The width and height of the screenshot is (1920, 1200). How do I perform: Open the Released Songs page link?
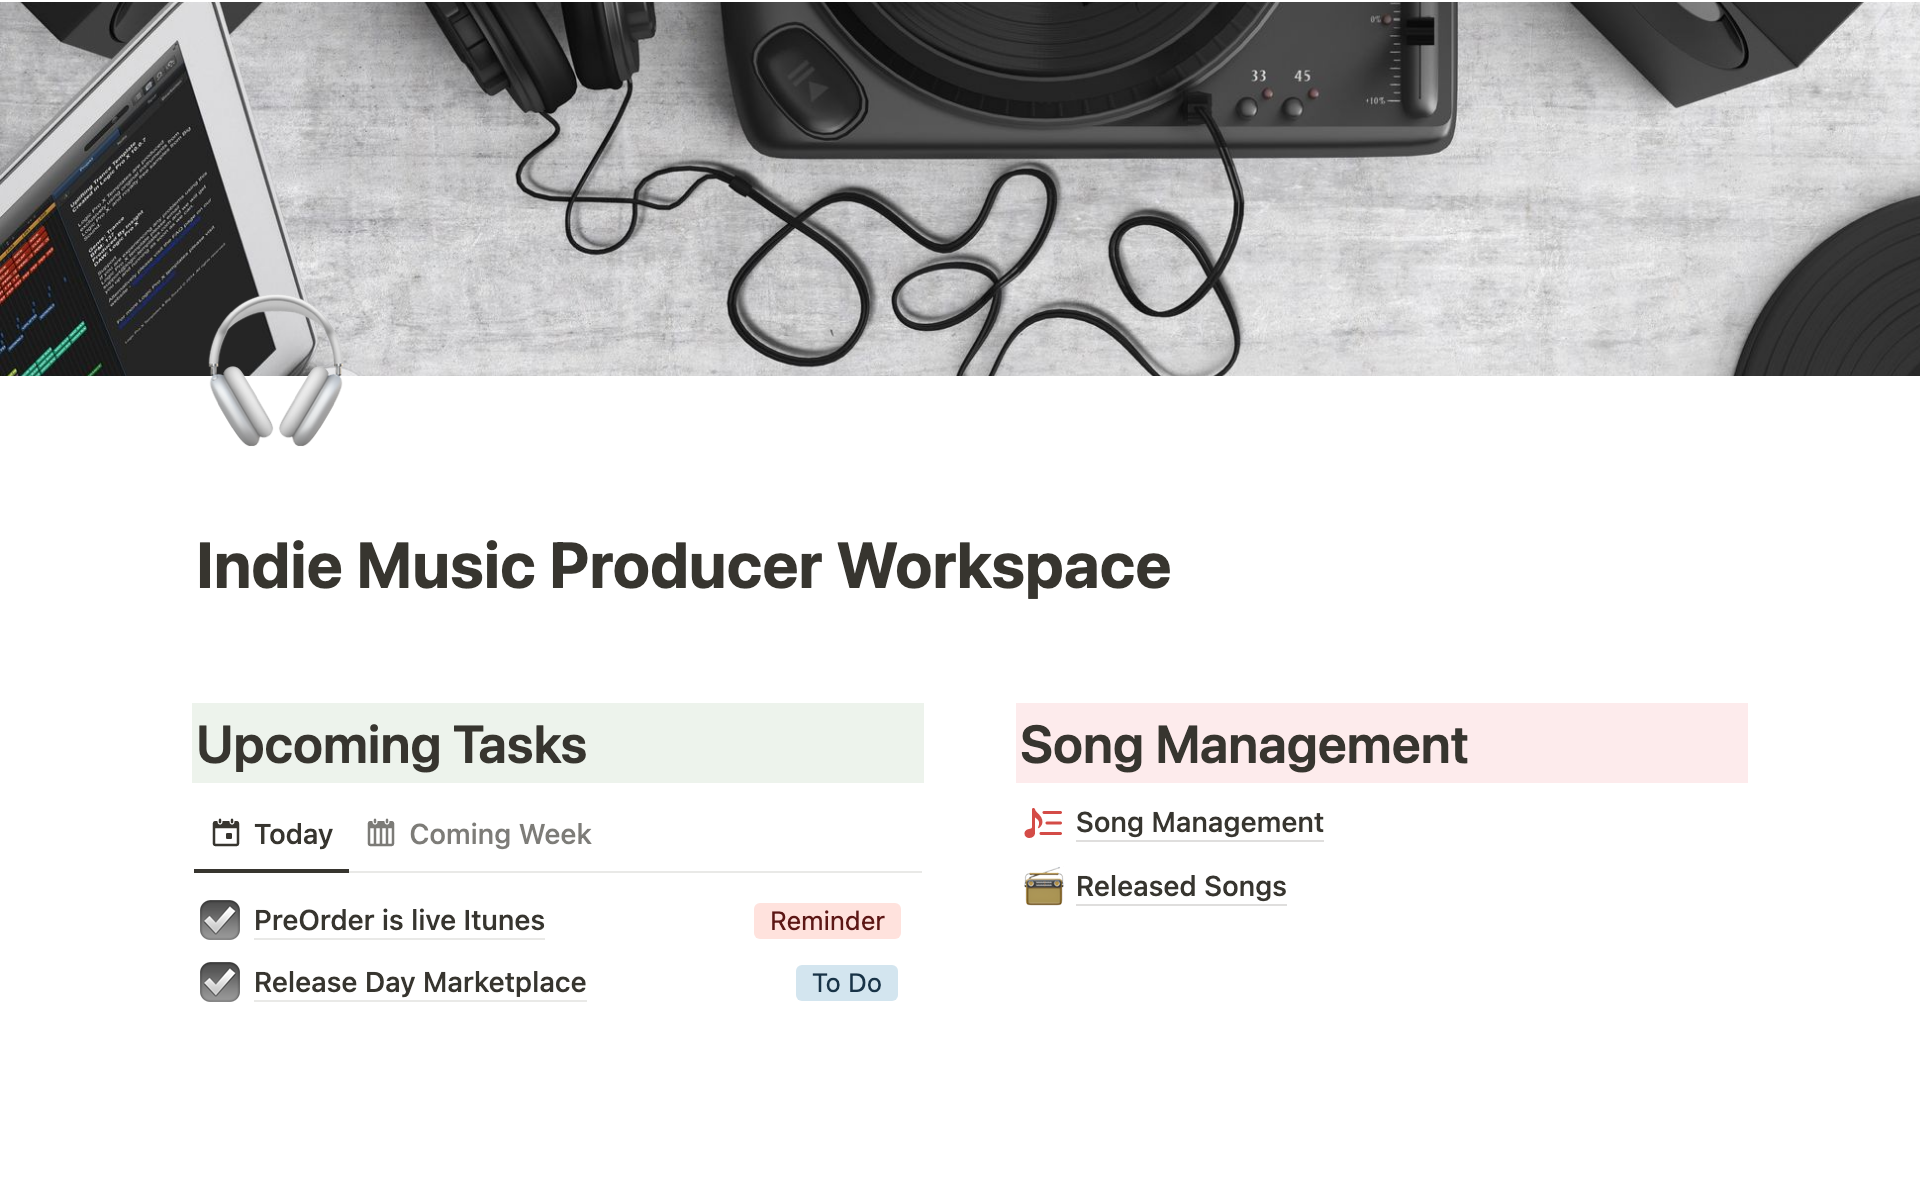click(x=1180, y=886)
